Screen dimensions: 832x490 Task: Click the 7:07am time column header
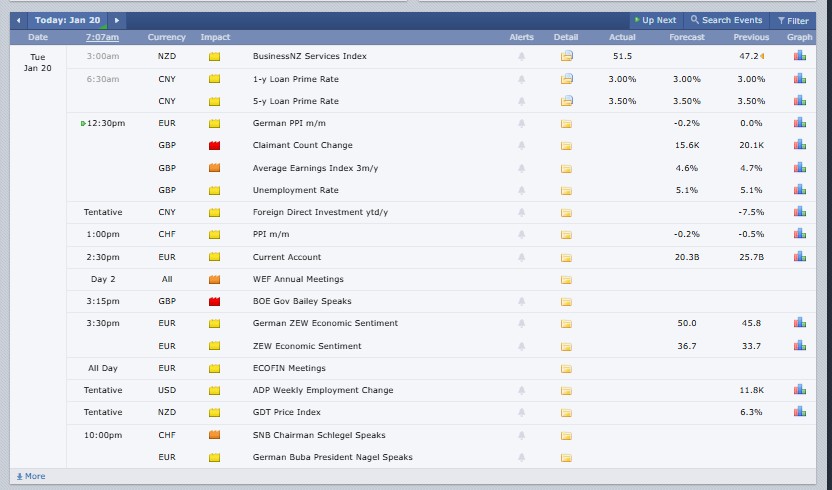click(x=101, y=37)
